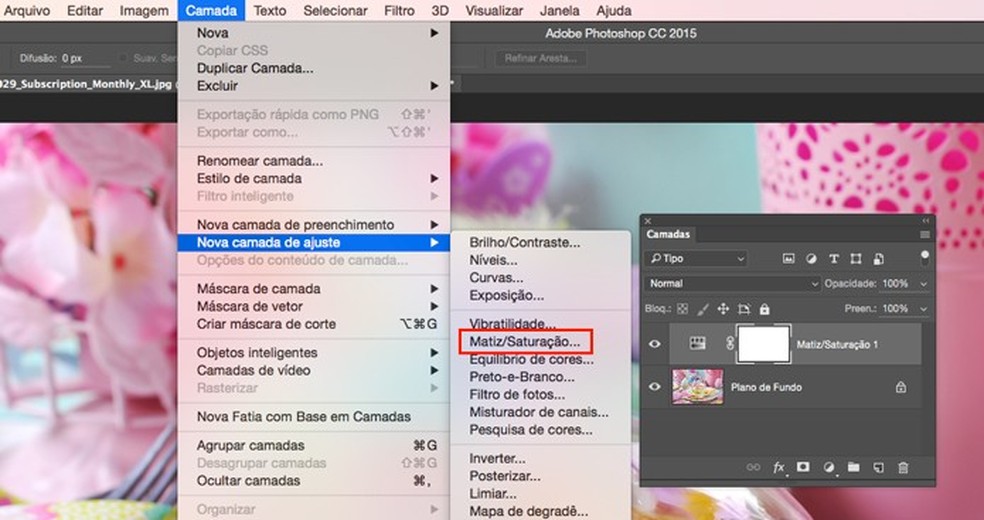Filter layers by adjustment layers icon
984x520 pixels.
tap(811, 258)
